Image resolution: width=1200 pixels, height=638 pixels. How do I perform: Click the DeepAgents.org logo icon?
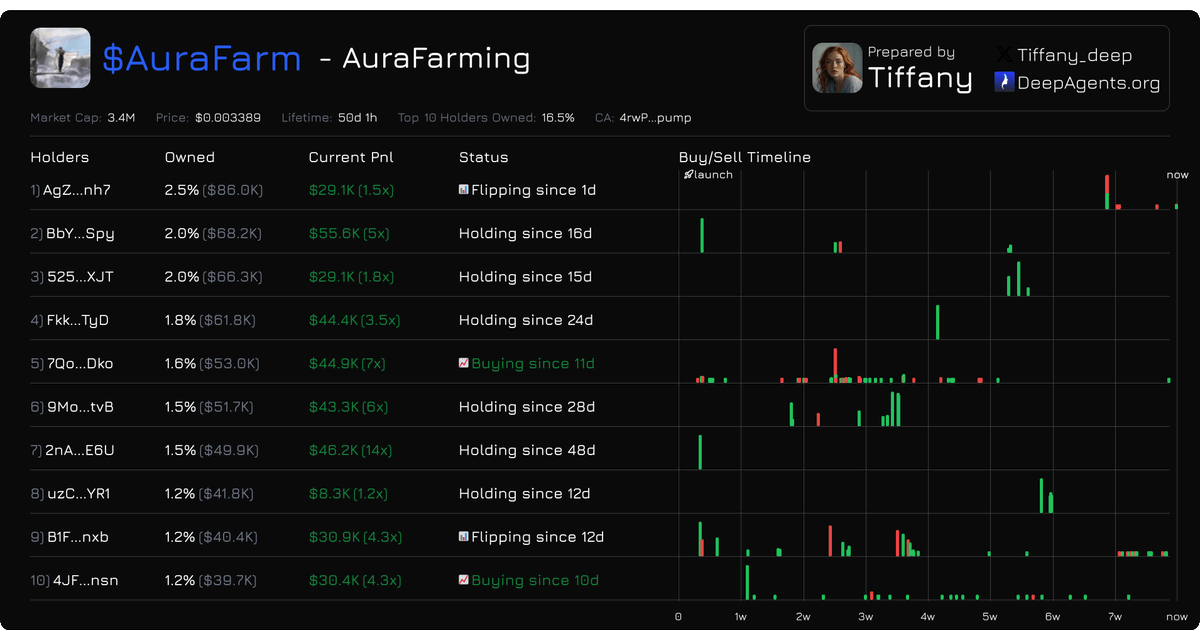click(x=1004, y=82)
